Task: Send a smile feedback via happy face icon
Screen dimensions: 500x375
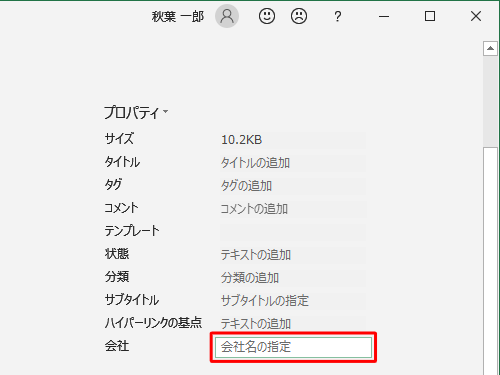Action: pyautogui.click(x=267, y=16)
